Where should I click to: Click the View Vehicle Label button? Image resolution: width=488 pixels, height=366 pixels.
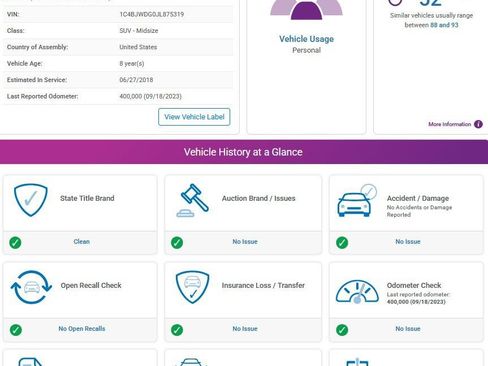pos(194,117)
